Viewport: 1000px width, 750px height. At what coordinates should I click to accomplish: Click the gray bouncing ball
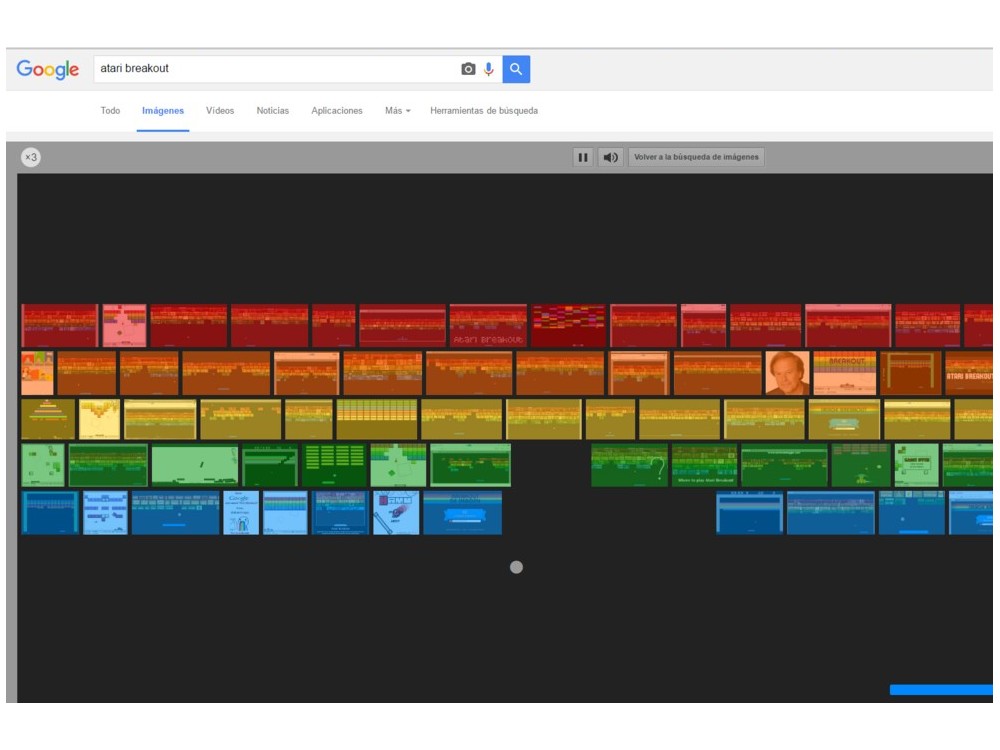517,567
